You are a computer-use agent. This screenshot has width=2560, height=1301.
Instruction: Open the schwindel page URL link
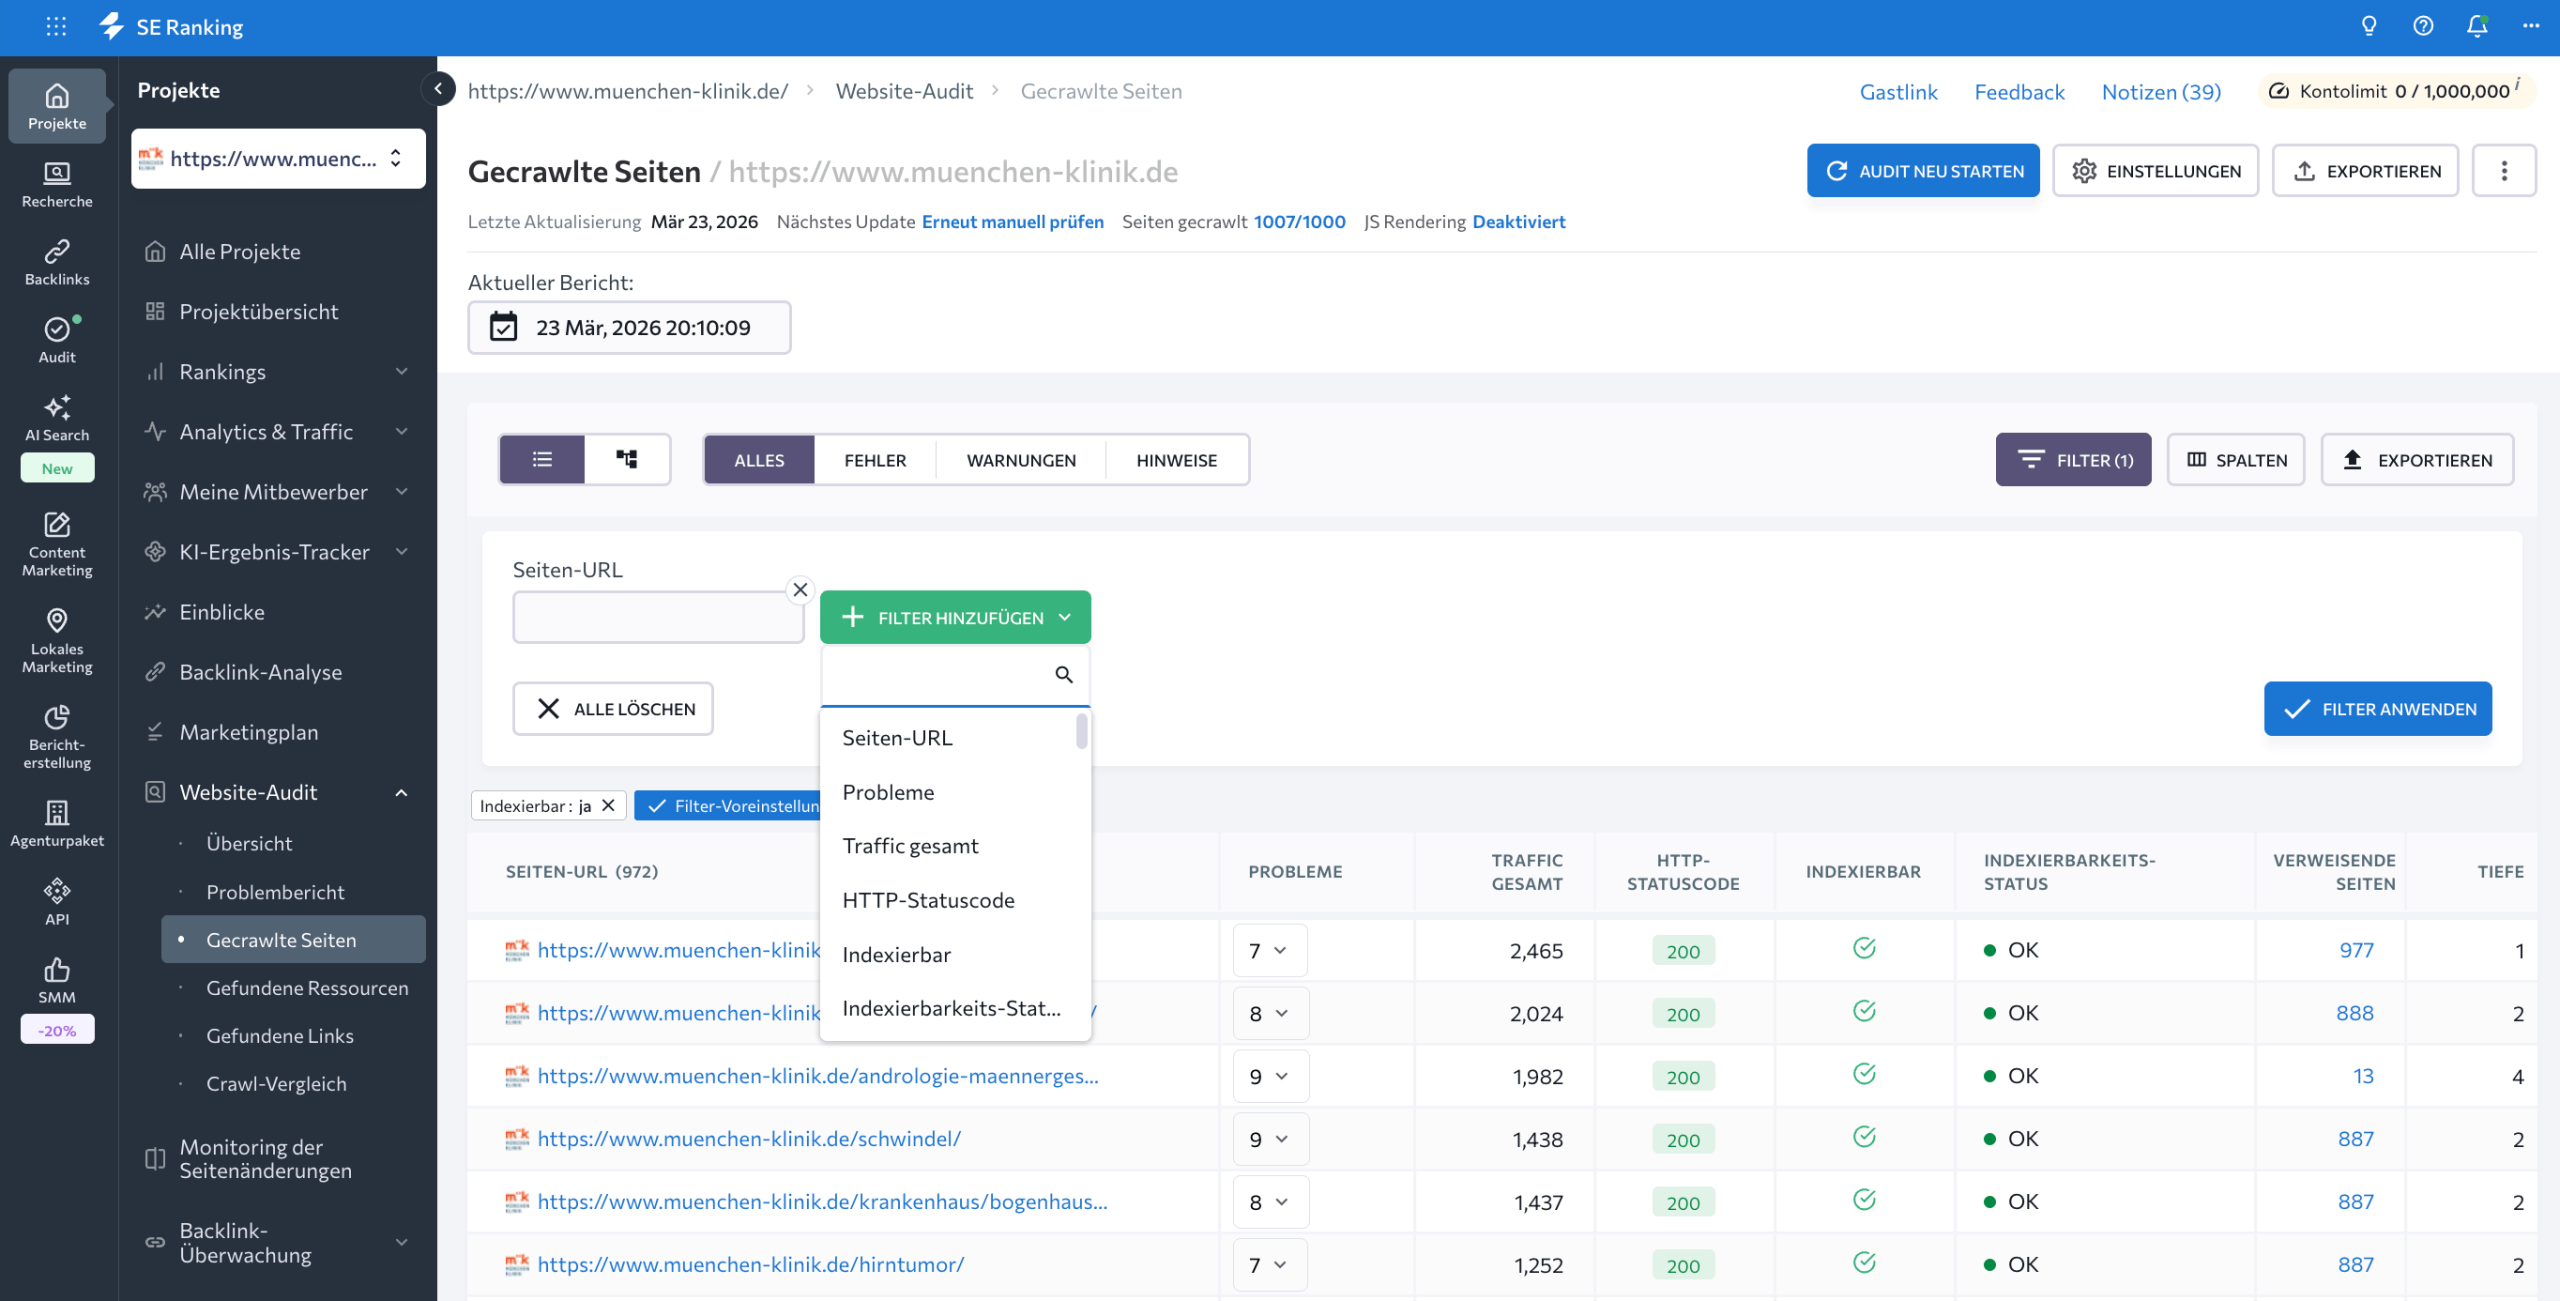click(x=749, y=1138)
